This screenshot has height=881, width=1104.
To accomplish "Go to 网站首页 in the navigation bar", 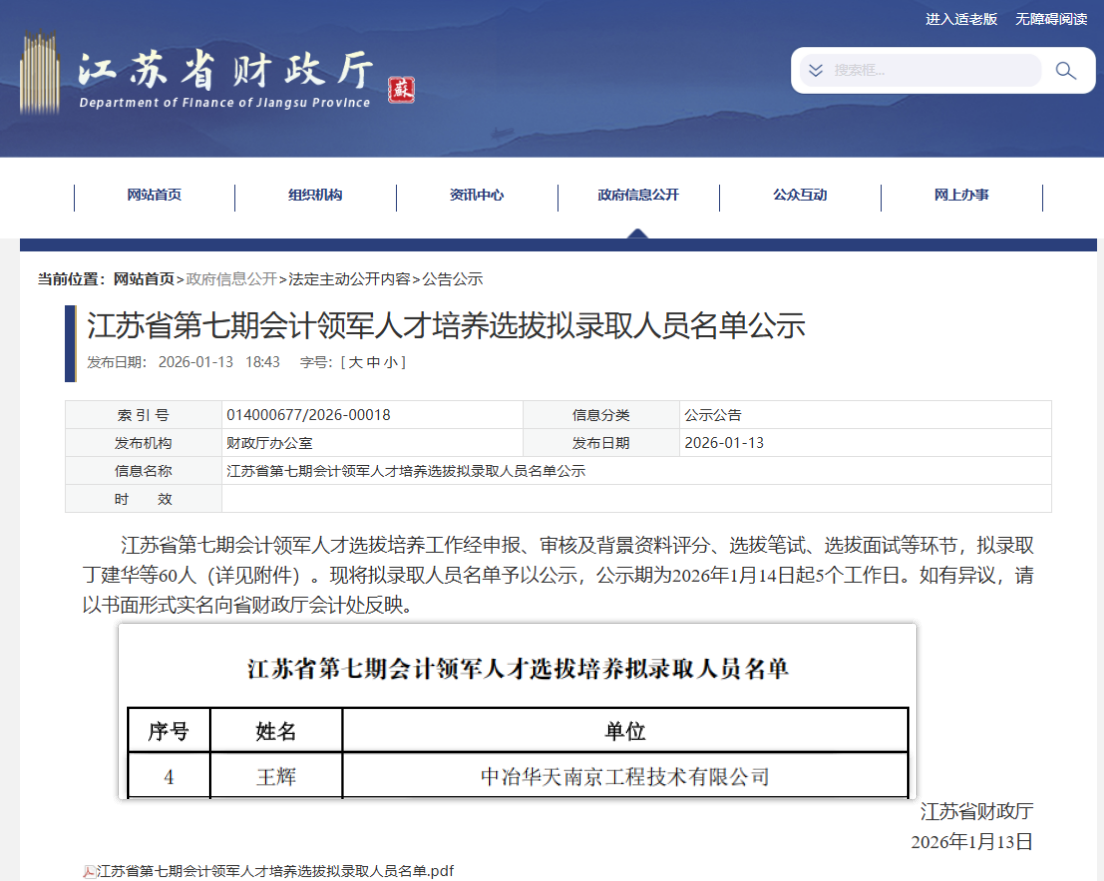I will pyautogui.click(x=154, y=195).
